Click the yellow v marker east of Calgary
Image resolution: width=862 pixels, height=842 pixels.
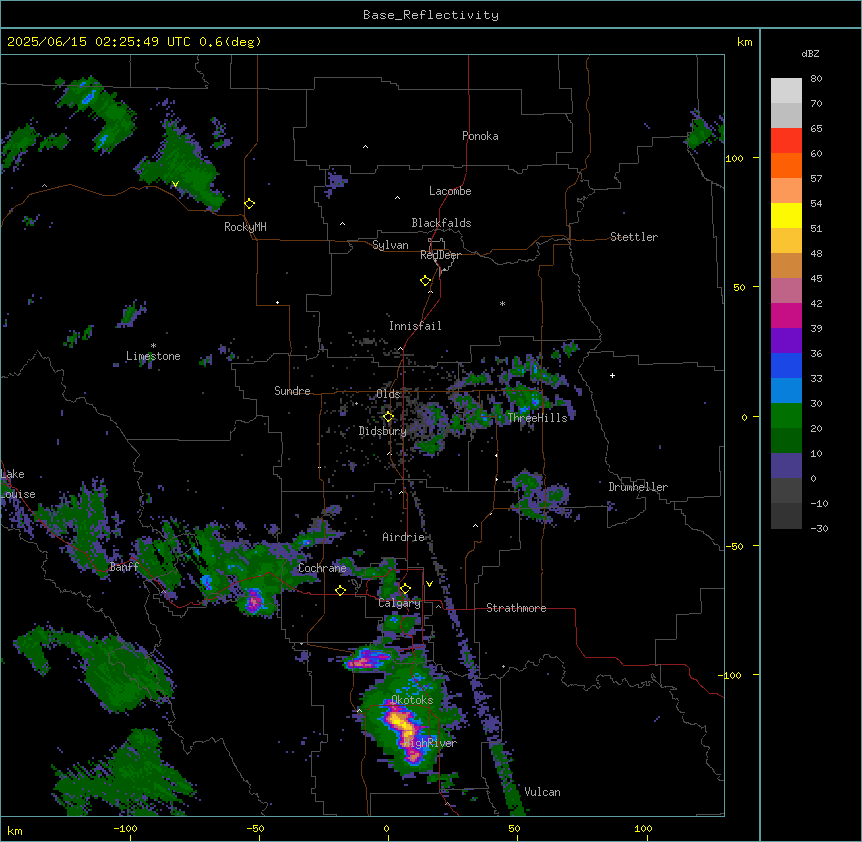click(x=429, y=584)
